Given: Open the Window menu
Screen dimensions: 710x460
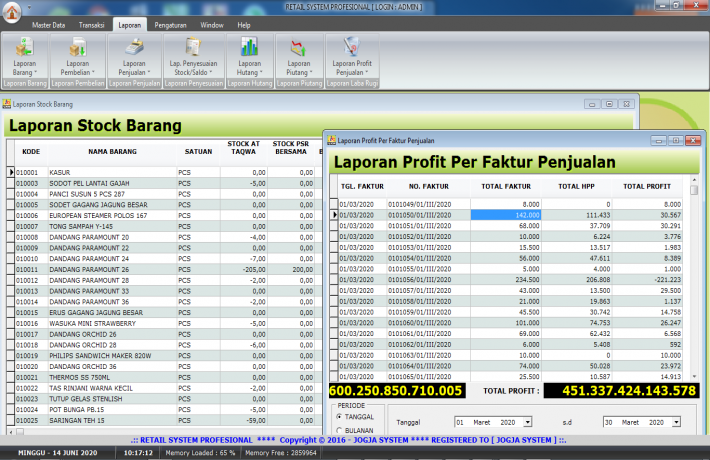Looking at the screenshot, I should pyautogui.click(x=212, y=25).
